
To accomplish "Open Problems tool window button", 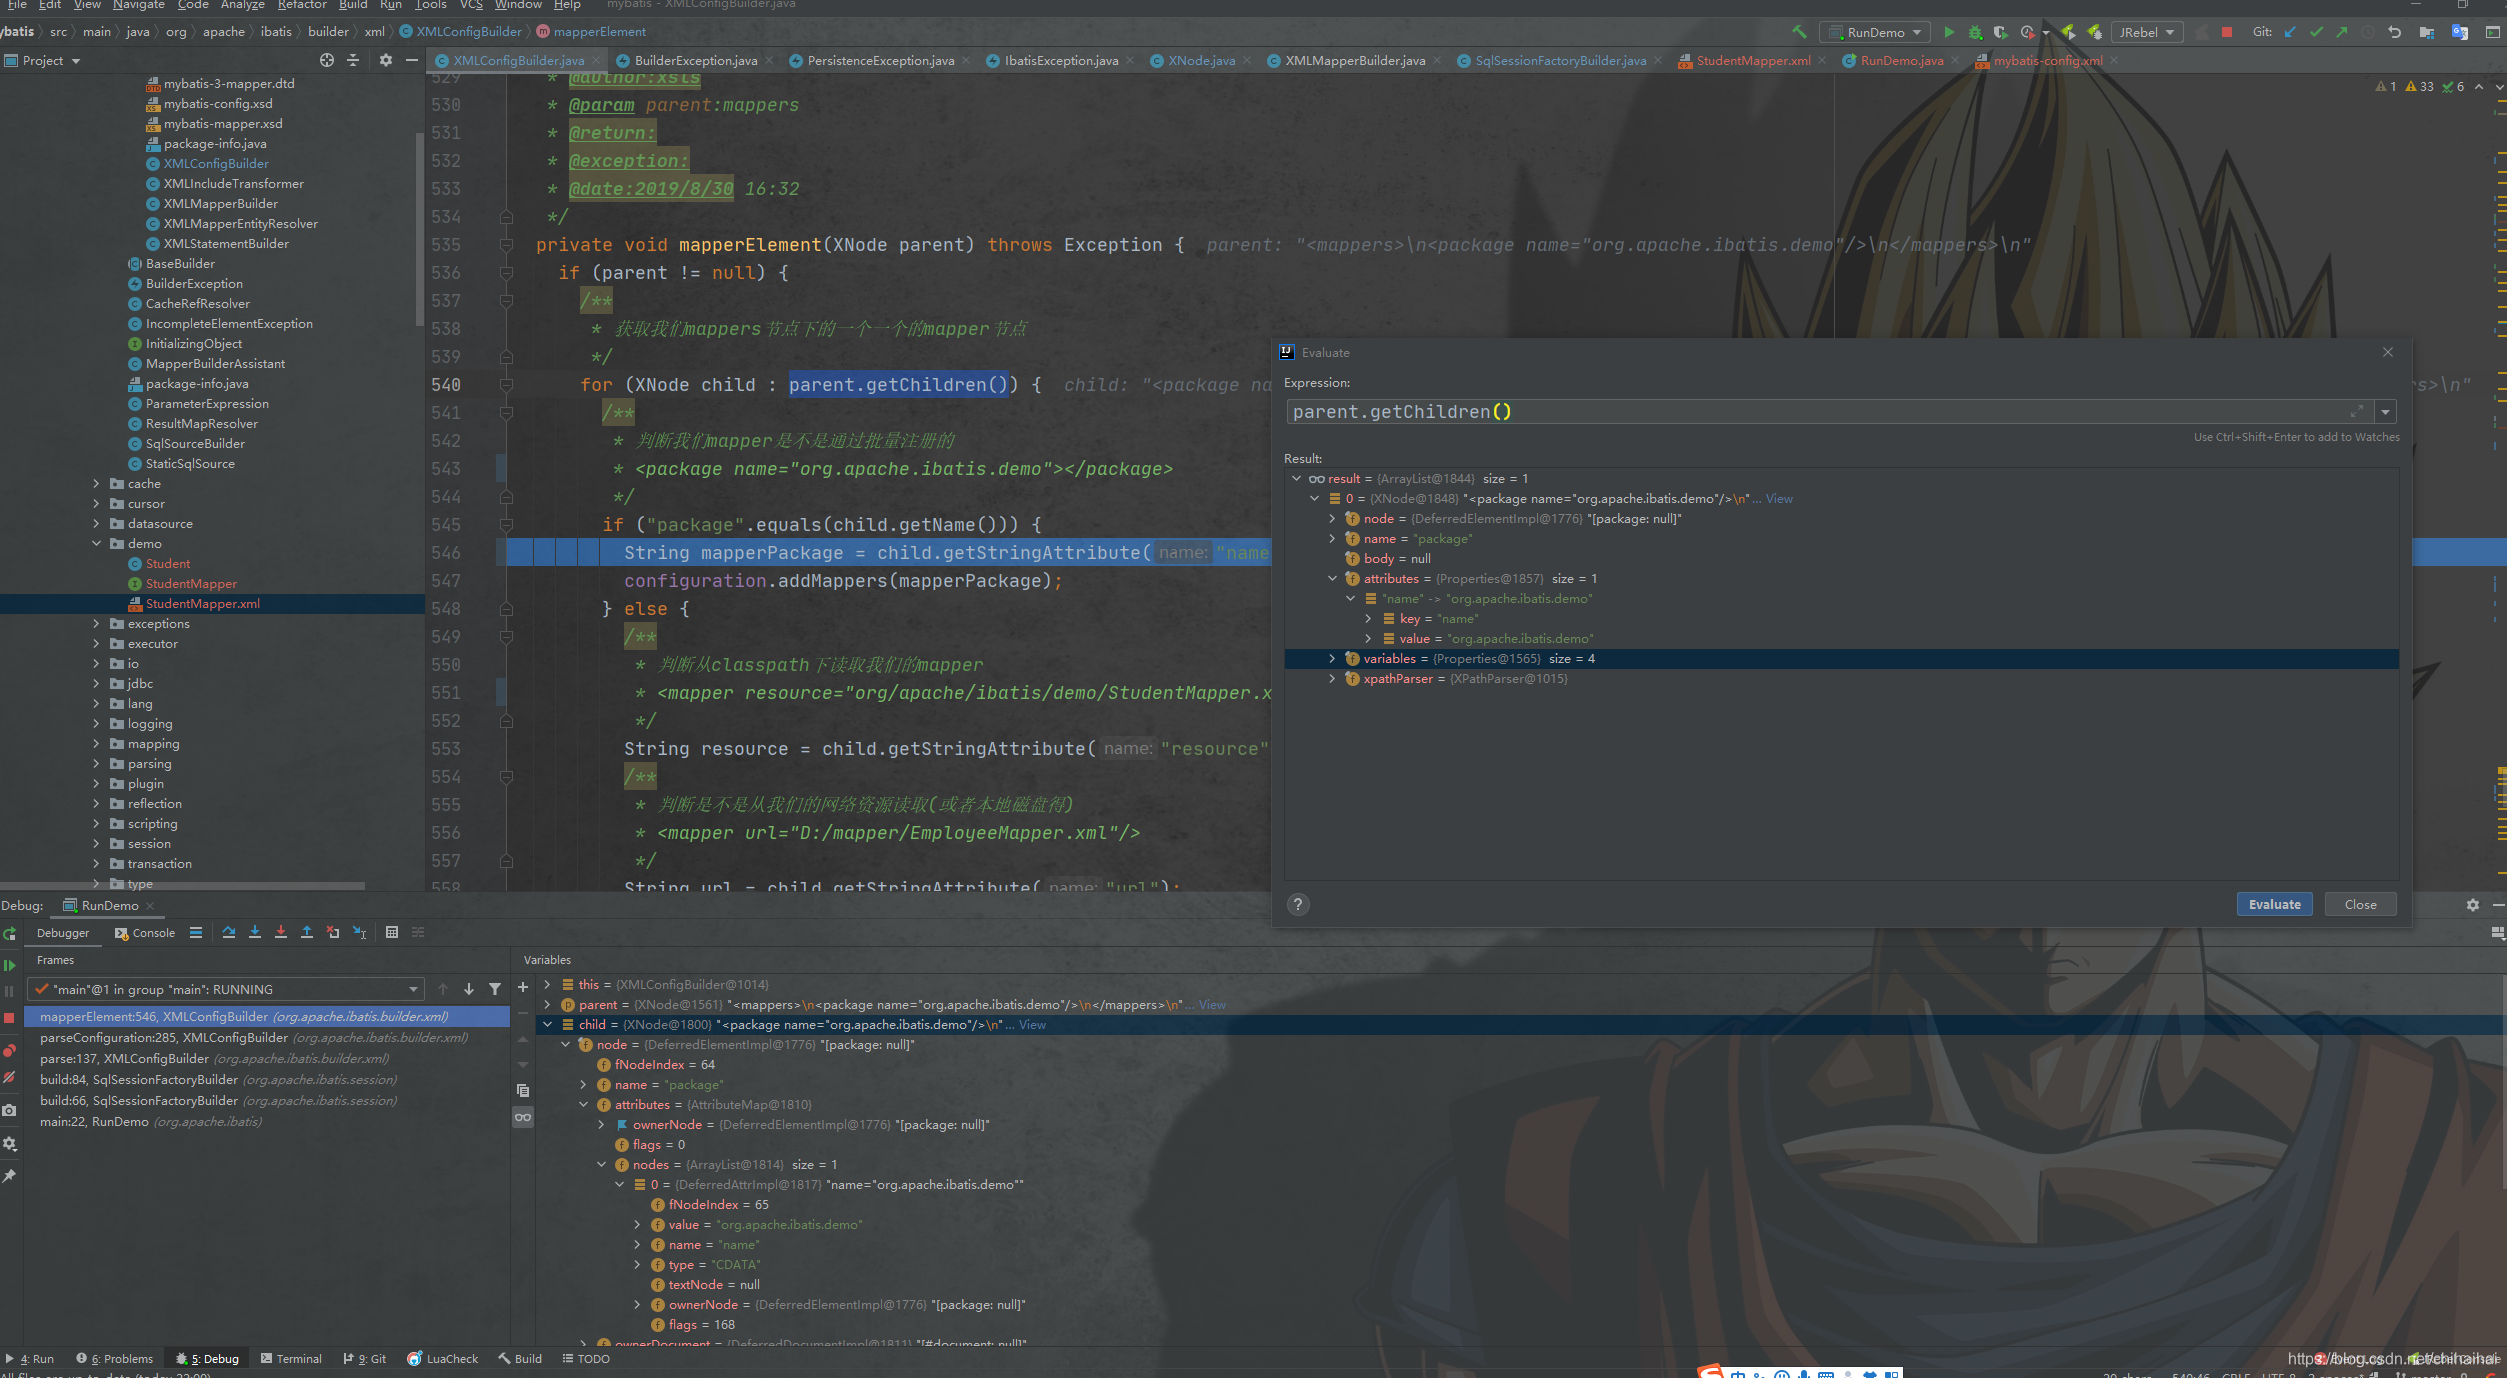I will pos(115,1359).
